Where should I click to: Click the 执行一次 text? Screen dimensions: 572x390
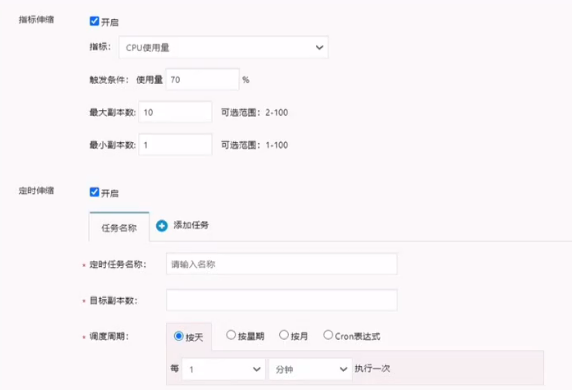(x=372, y=368)
